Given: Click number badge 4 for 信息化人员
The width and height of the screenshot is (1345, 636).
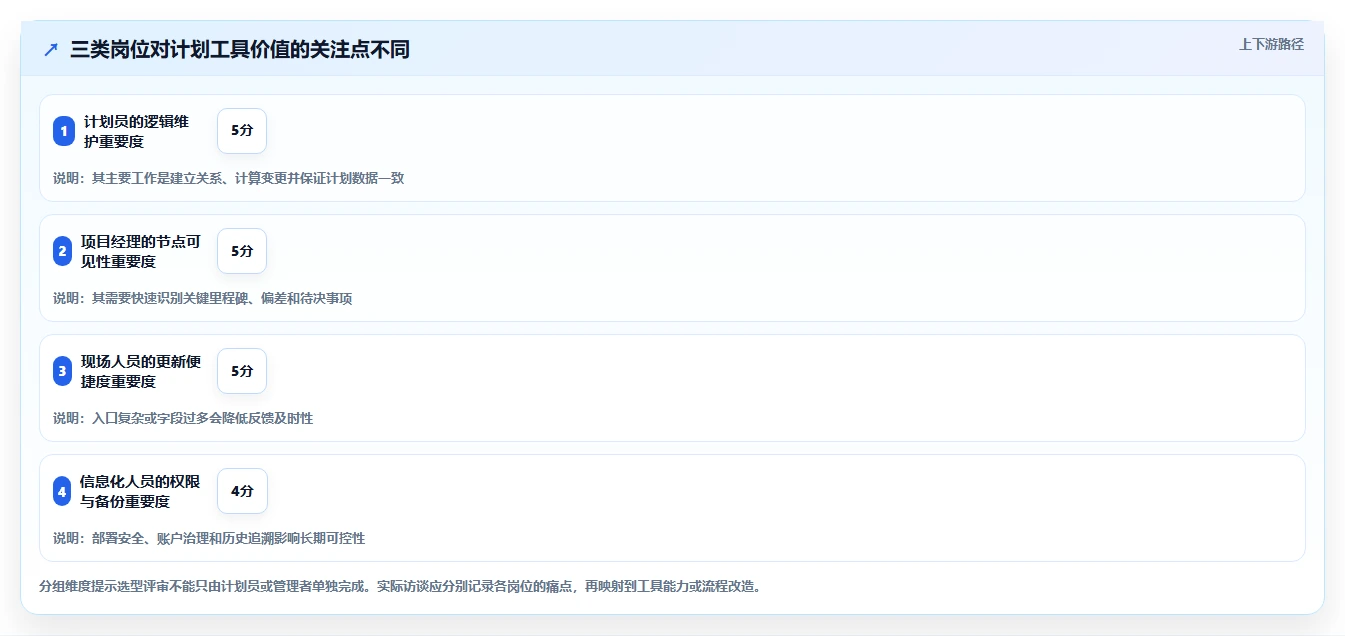Looking at the screenshot, I should [x=62, y=491].
